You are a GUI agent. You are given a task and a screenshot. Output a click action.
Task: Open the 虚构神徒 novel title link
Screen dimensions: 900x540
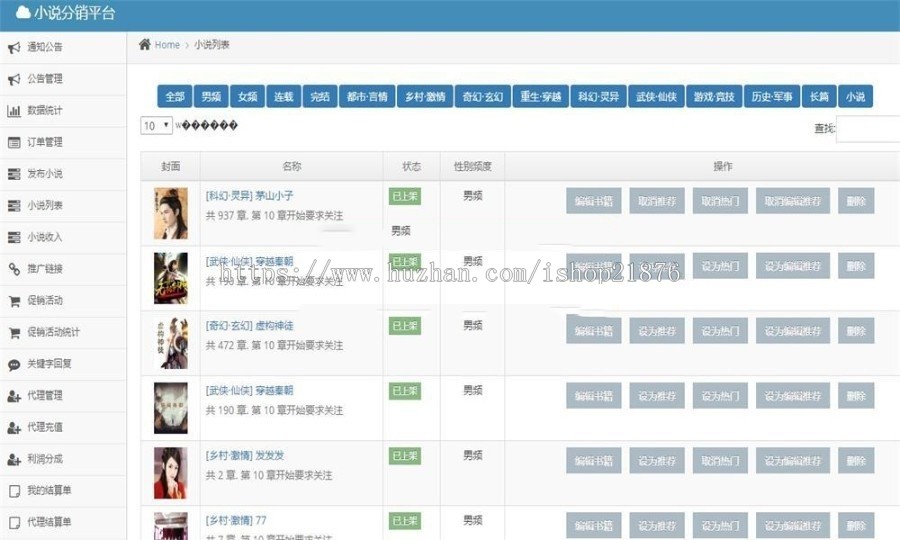274,325
